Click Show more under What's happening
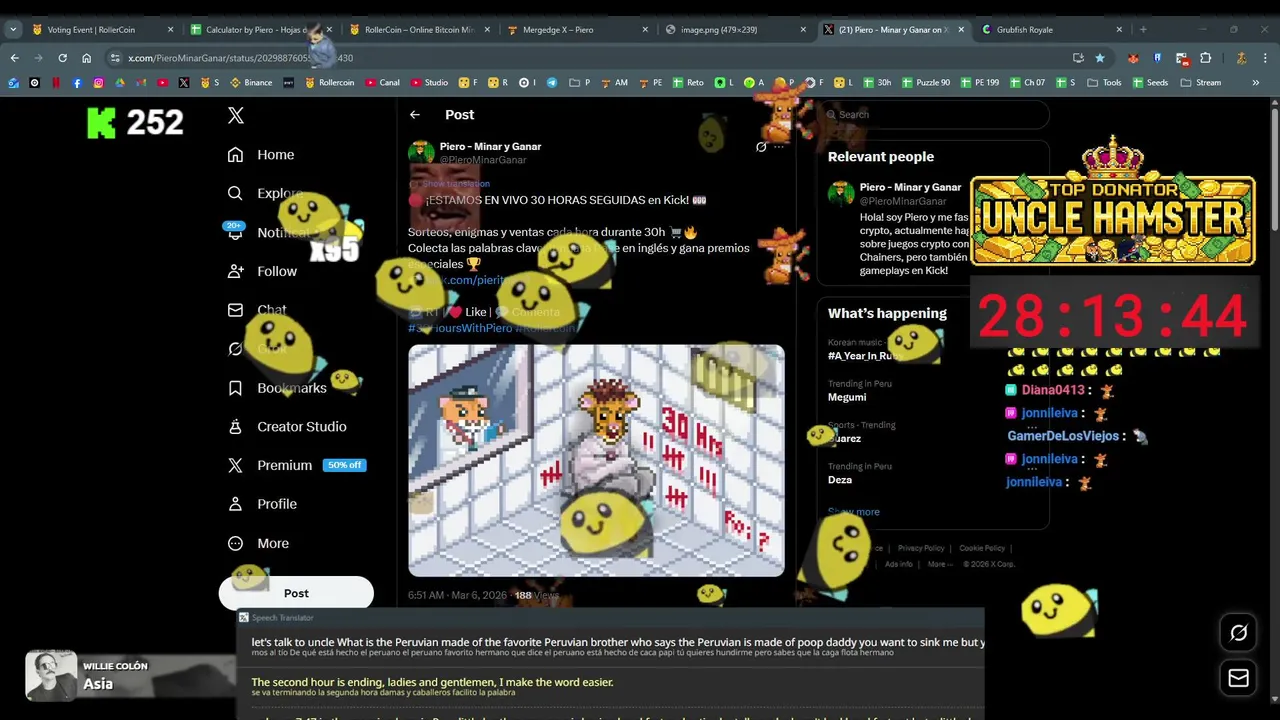This screenshot has width=1280, height=720. [853, 512]
